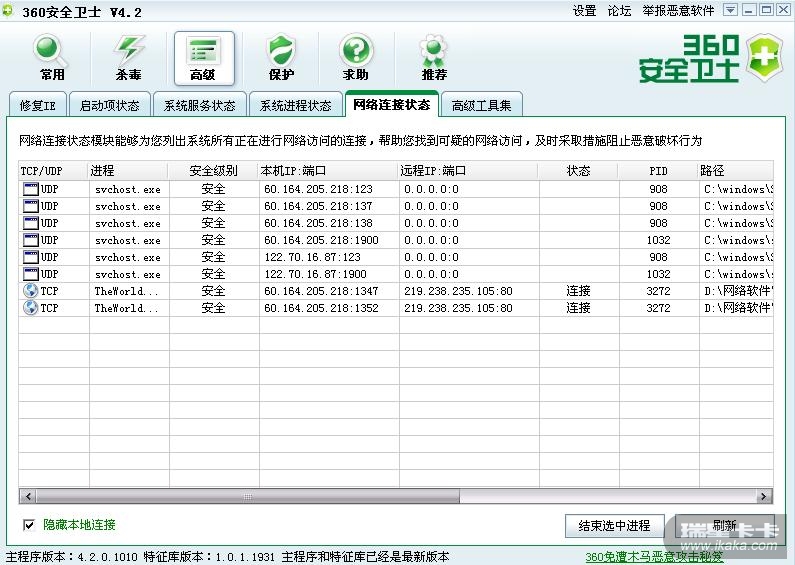
Task: Select local address 122.70.16.87:123
Action: pyautogui.click(x=312, y=257)
